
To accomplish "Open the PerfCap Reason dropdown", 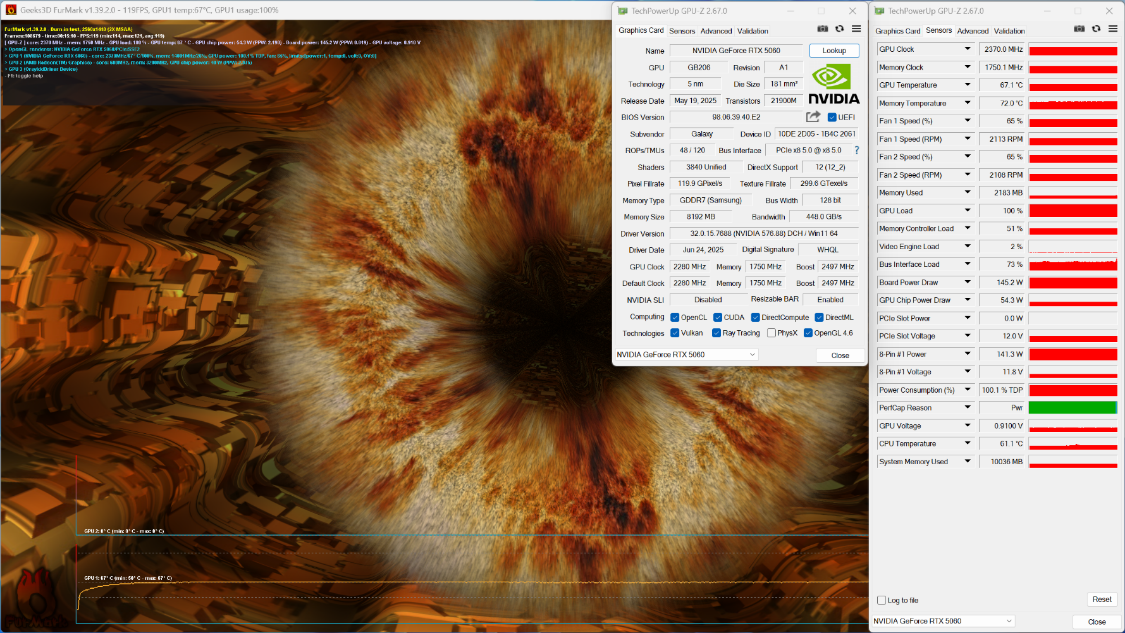I will (x=967, y=408).
